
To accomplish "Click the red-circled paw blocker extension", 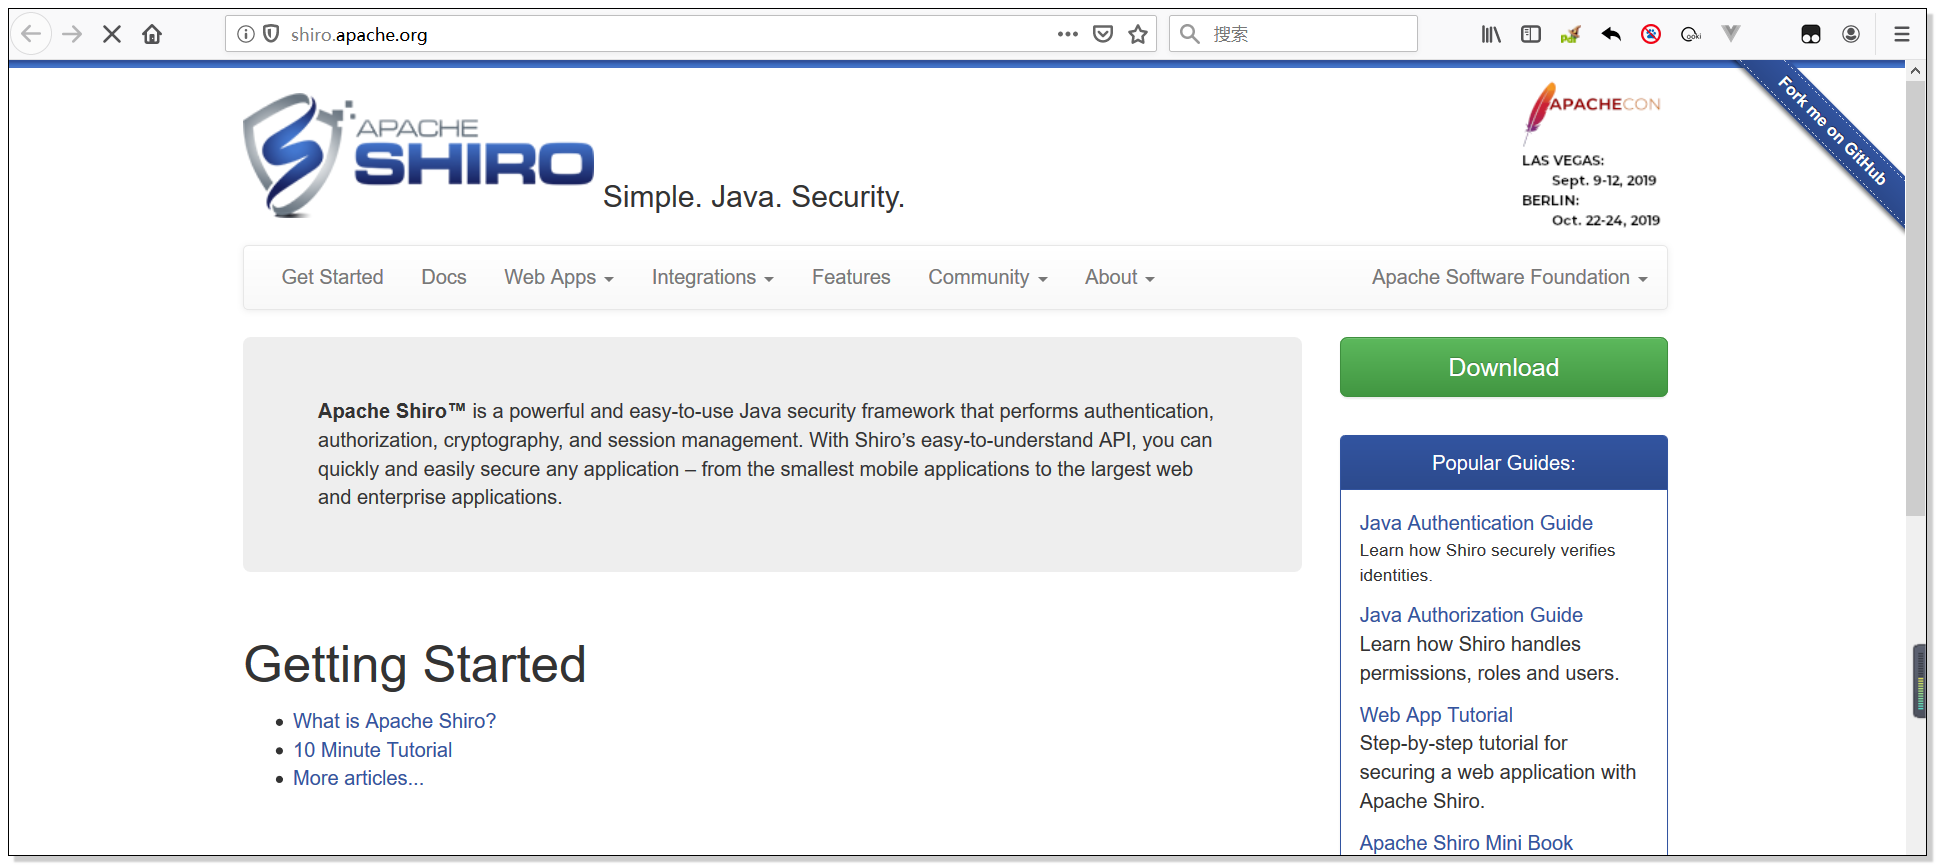I will (x=1651, y=34).
